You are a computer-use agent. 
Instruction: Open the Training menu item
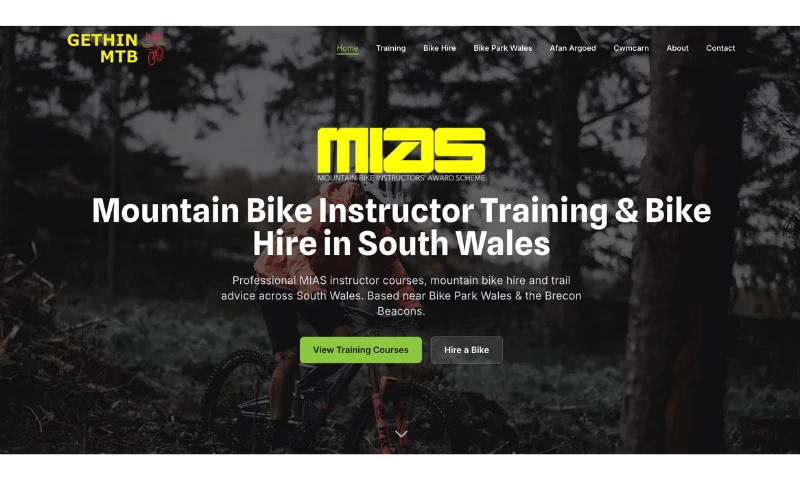coord(391,48)
